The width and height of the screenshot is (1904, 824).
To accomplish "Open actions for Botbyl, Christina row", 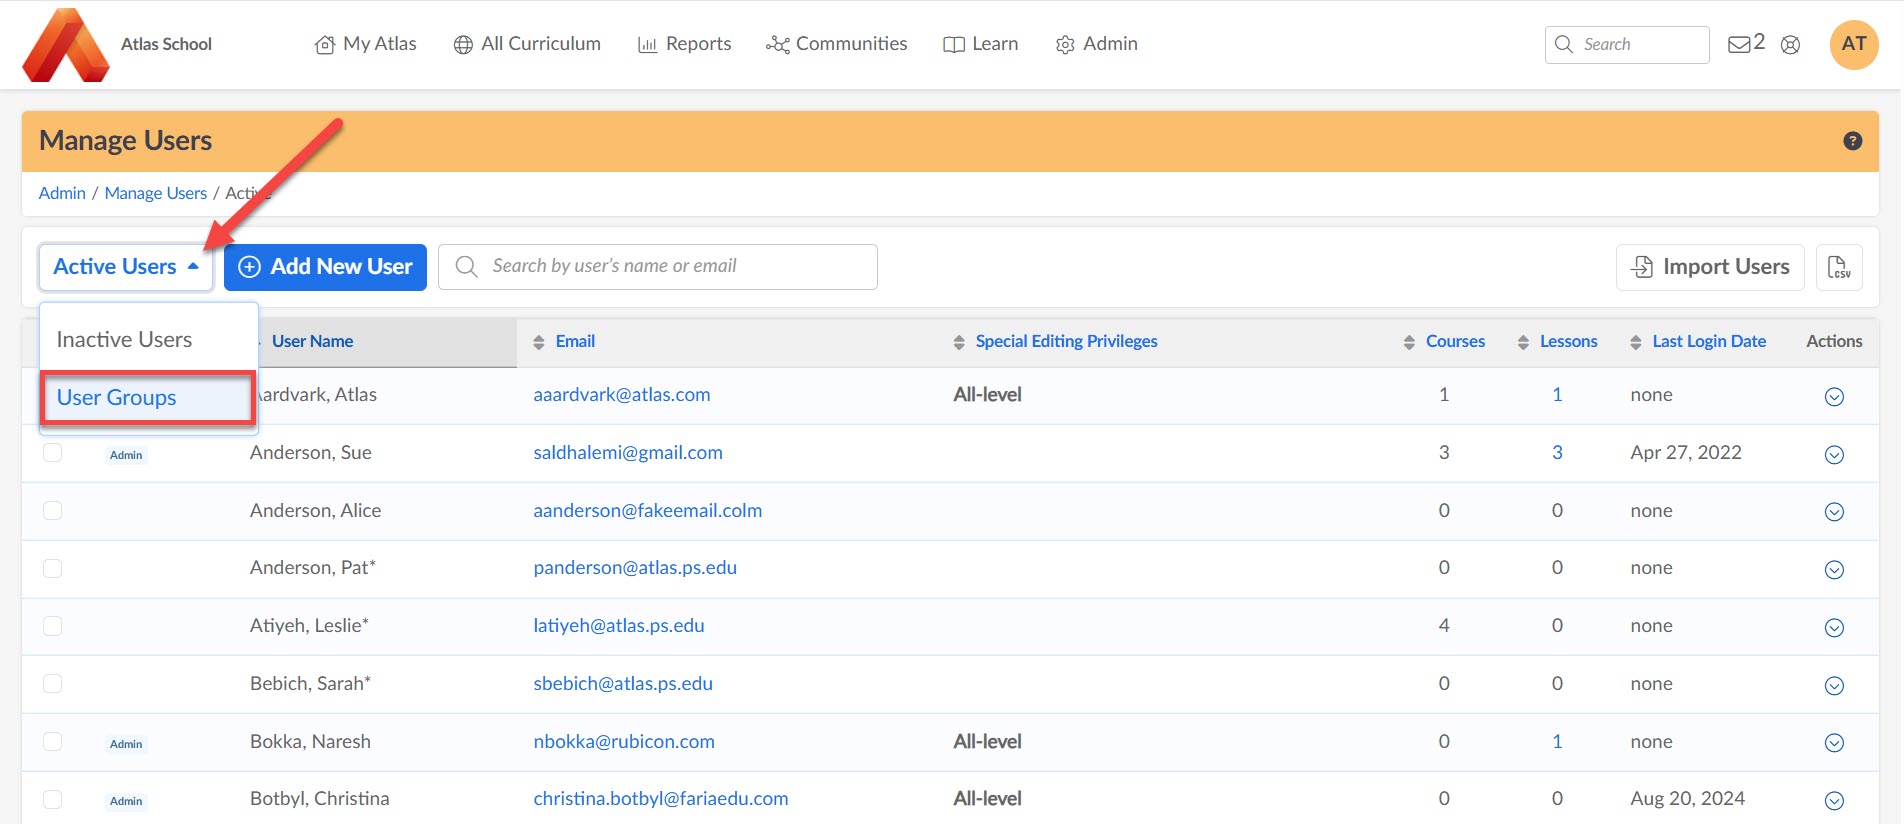I will (x=1834, y=801).
